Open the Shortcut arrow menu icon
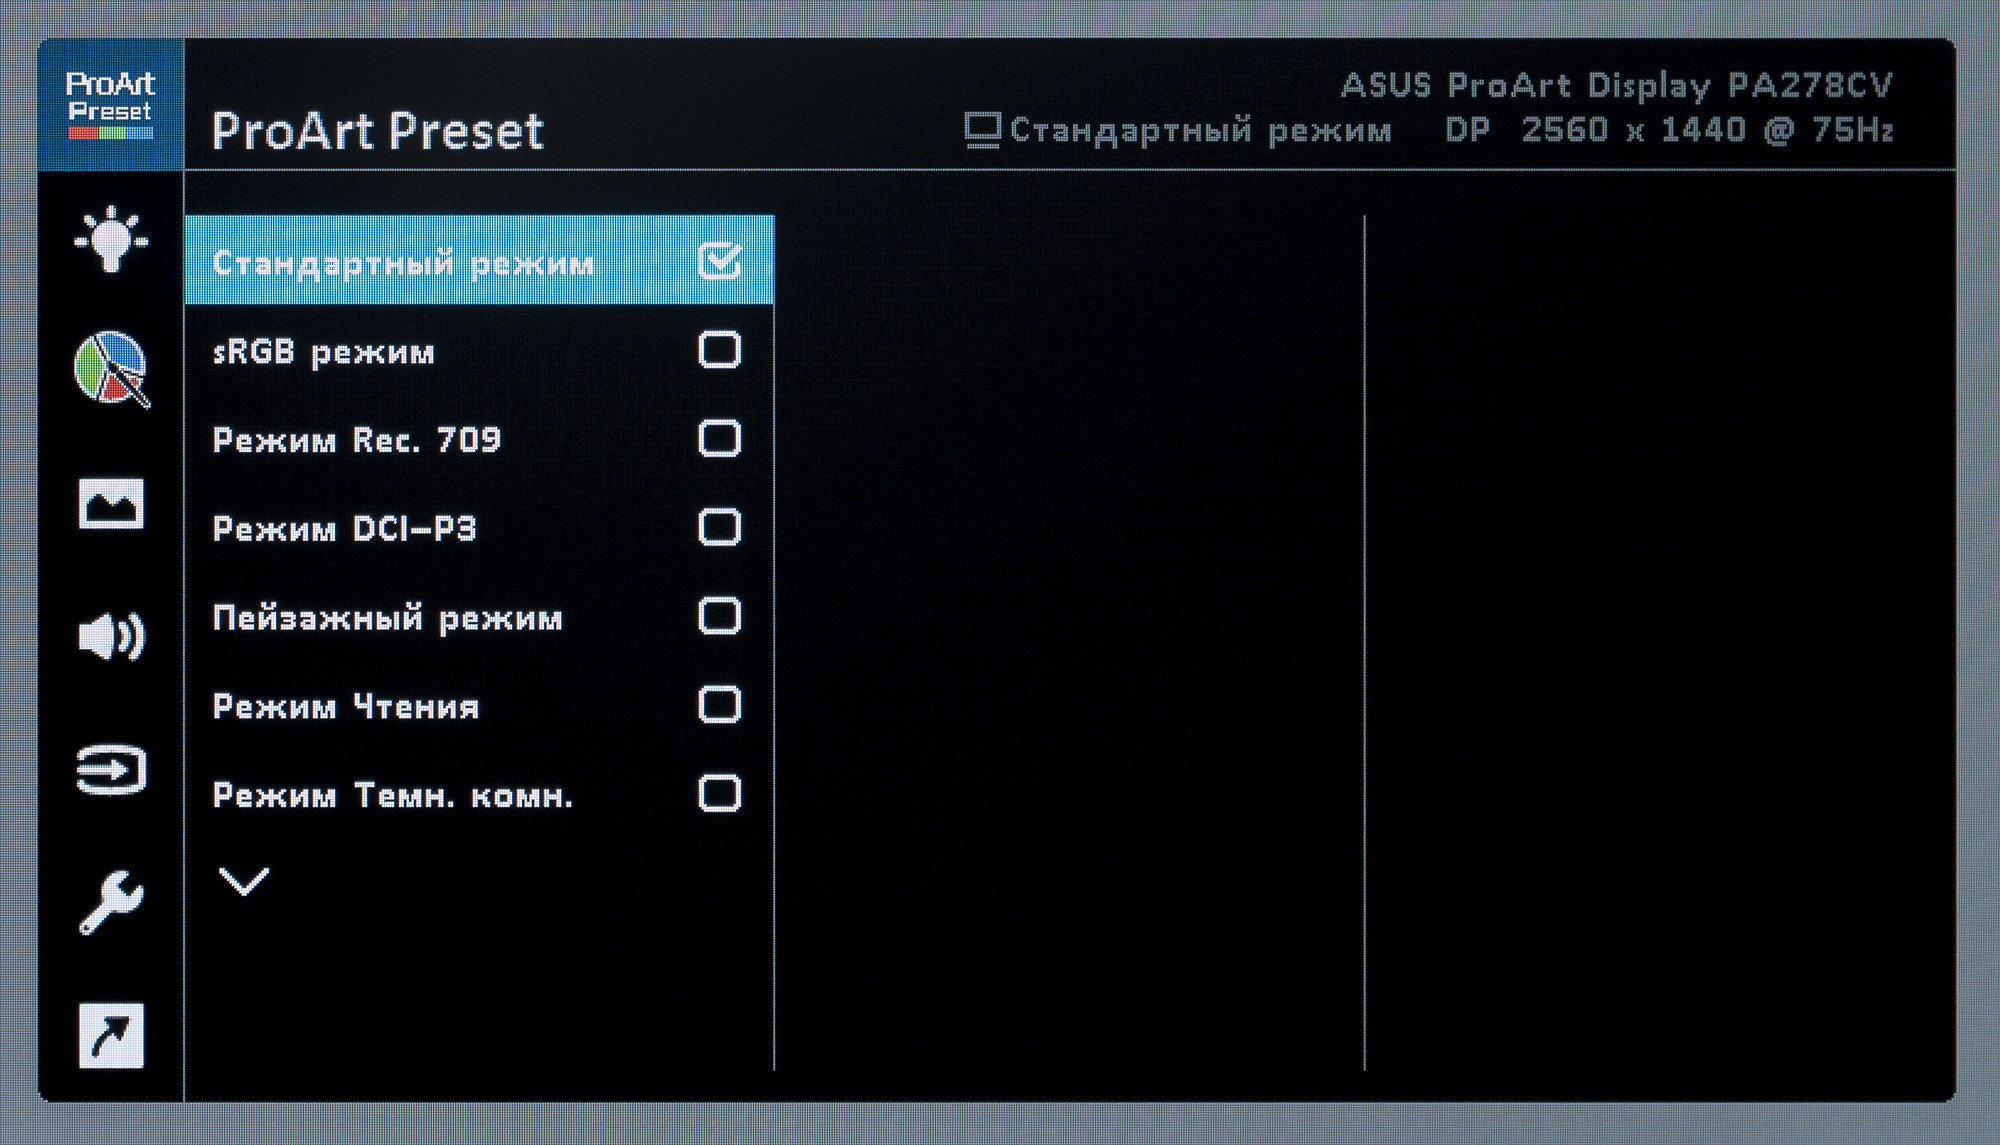Viewport: 2000px width, 1145px height. (x=111, y=1035)
